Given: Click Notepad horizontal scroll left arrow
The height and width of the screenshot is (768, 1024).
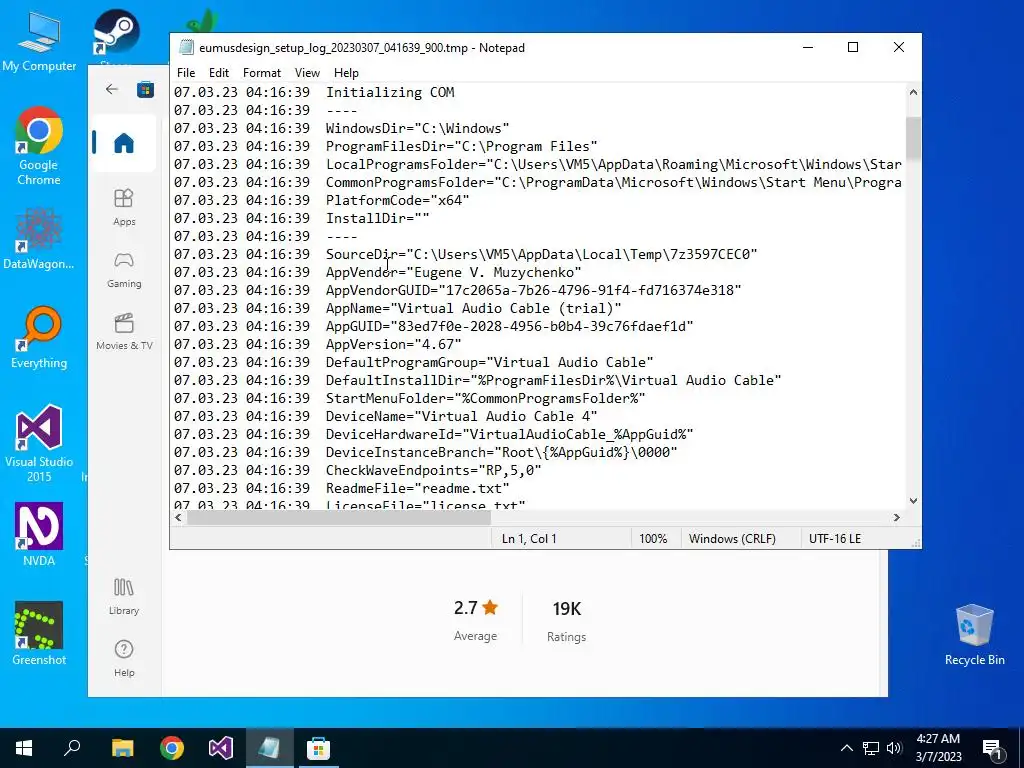Looking at the screenshot, I should (x=178, y=517).
